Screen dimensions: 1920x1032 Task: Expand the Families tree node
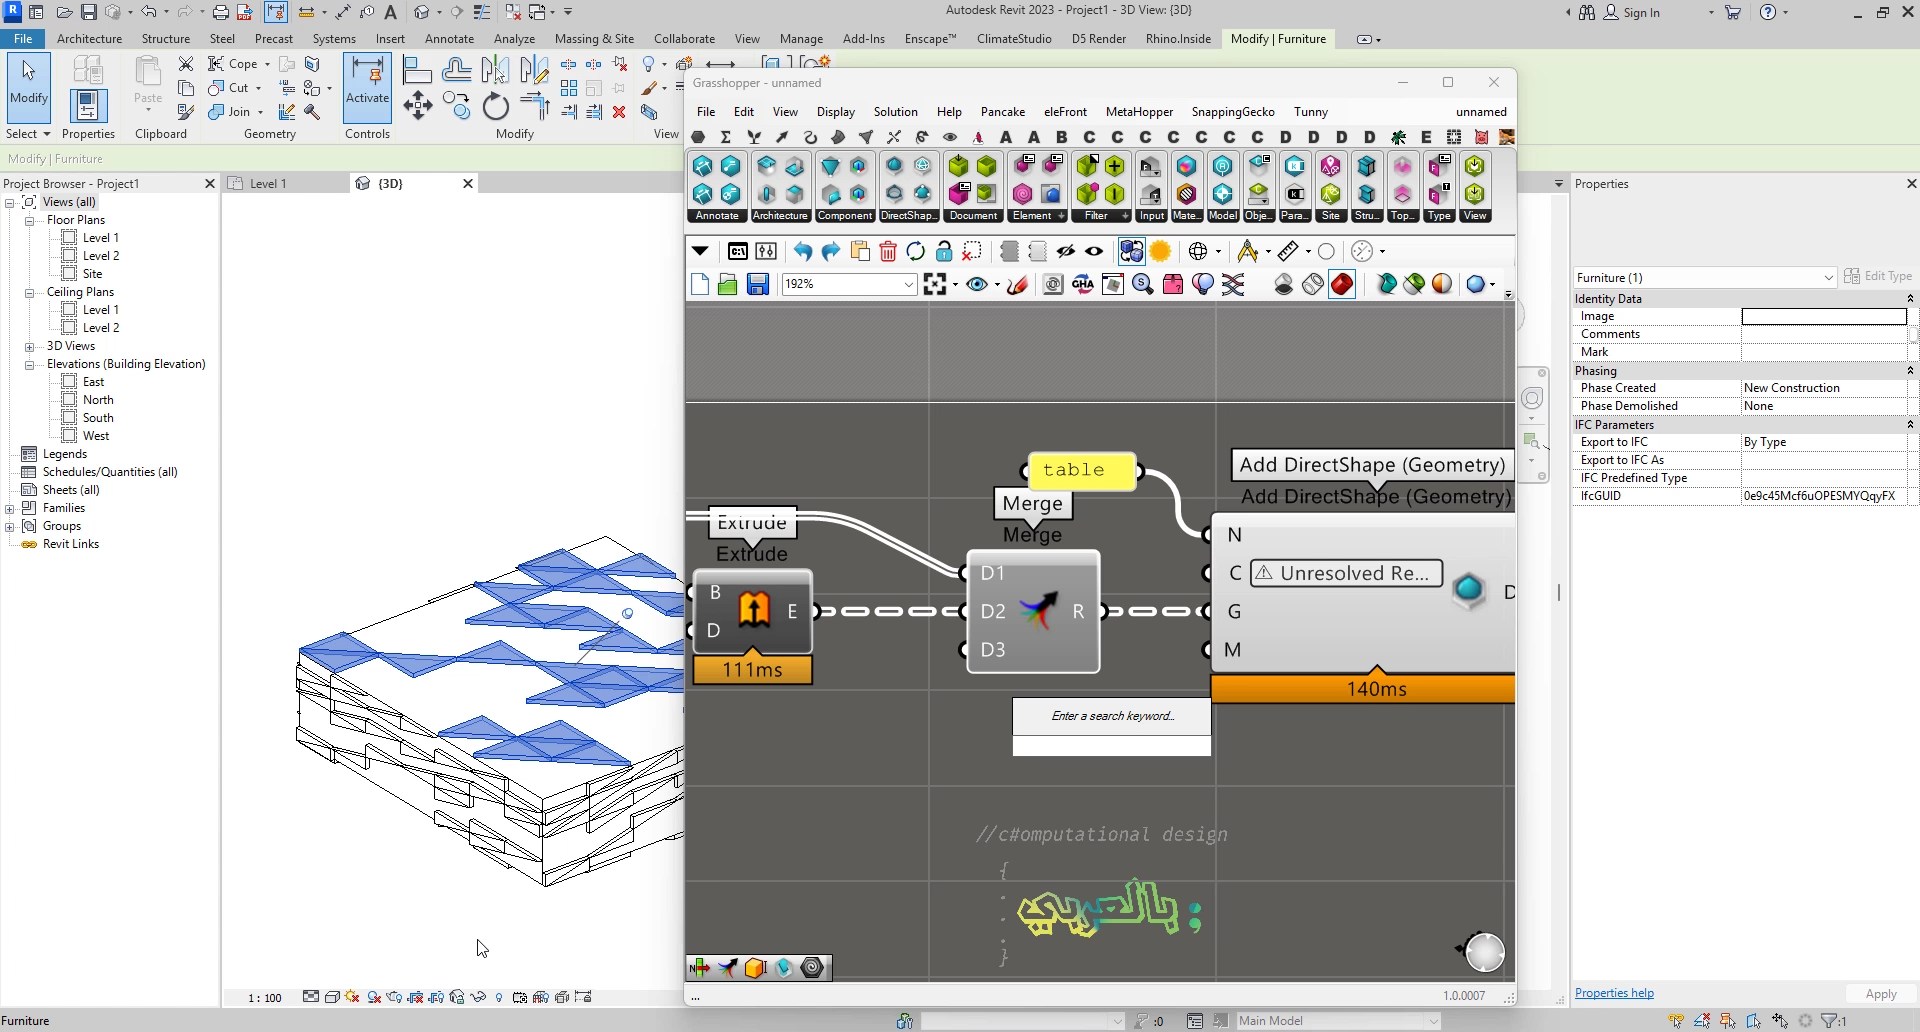point(10,508)
